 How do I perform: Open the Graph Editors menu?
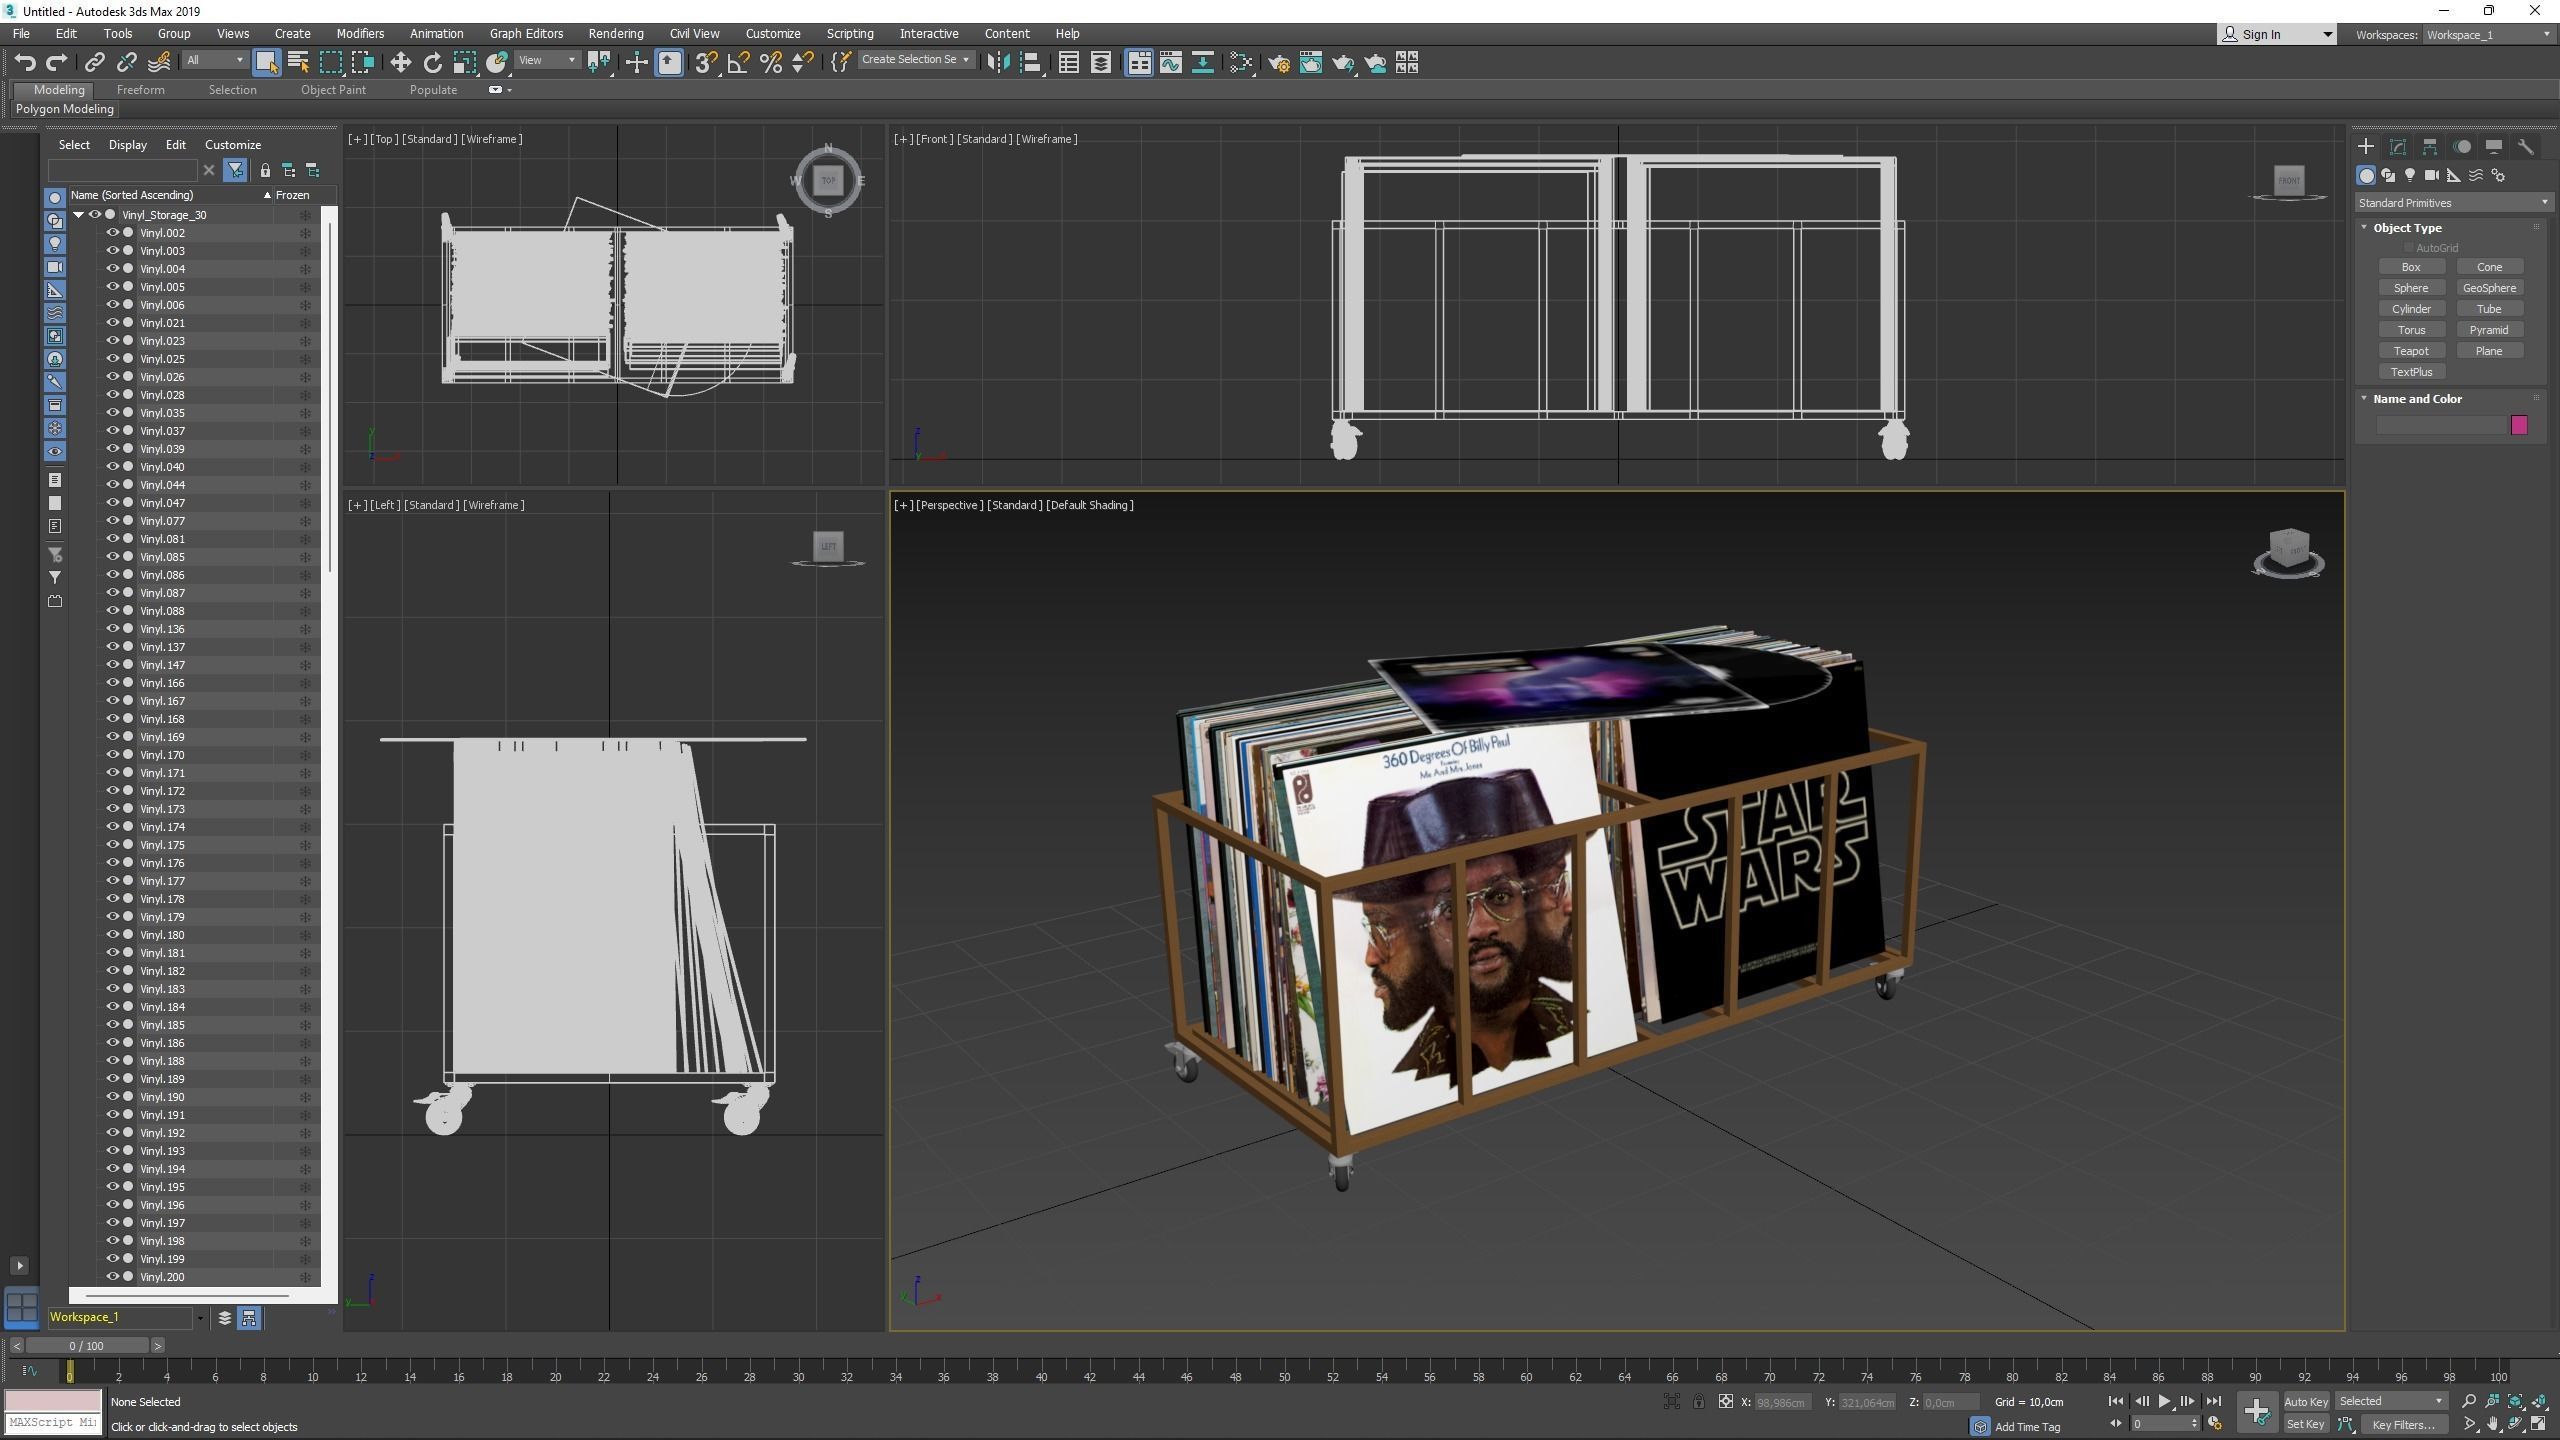(x=526, y=33)
